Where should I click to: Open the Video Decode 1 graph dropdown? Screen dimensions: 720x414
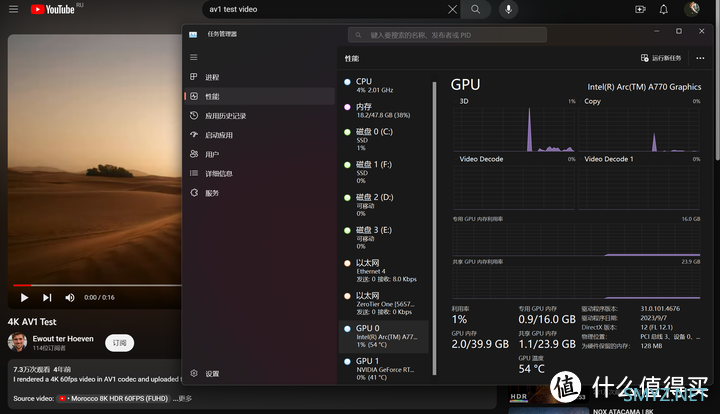pyautogui.click(x=608, y=159)
